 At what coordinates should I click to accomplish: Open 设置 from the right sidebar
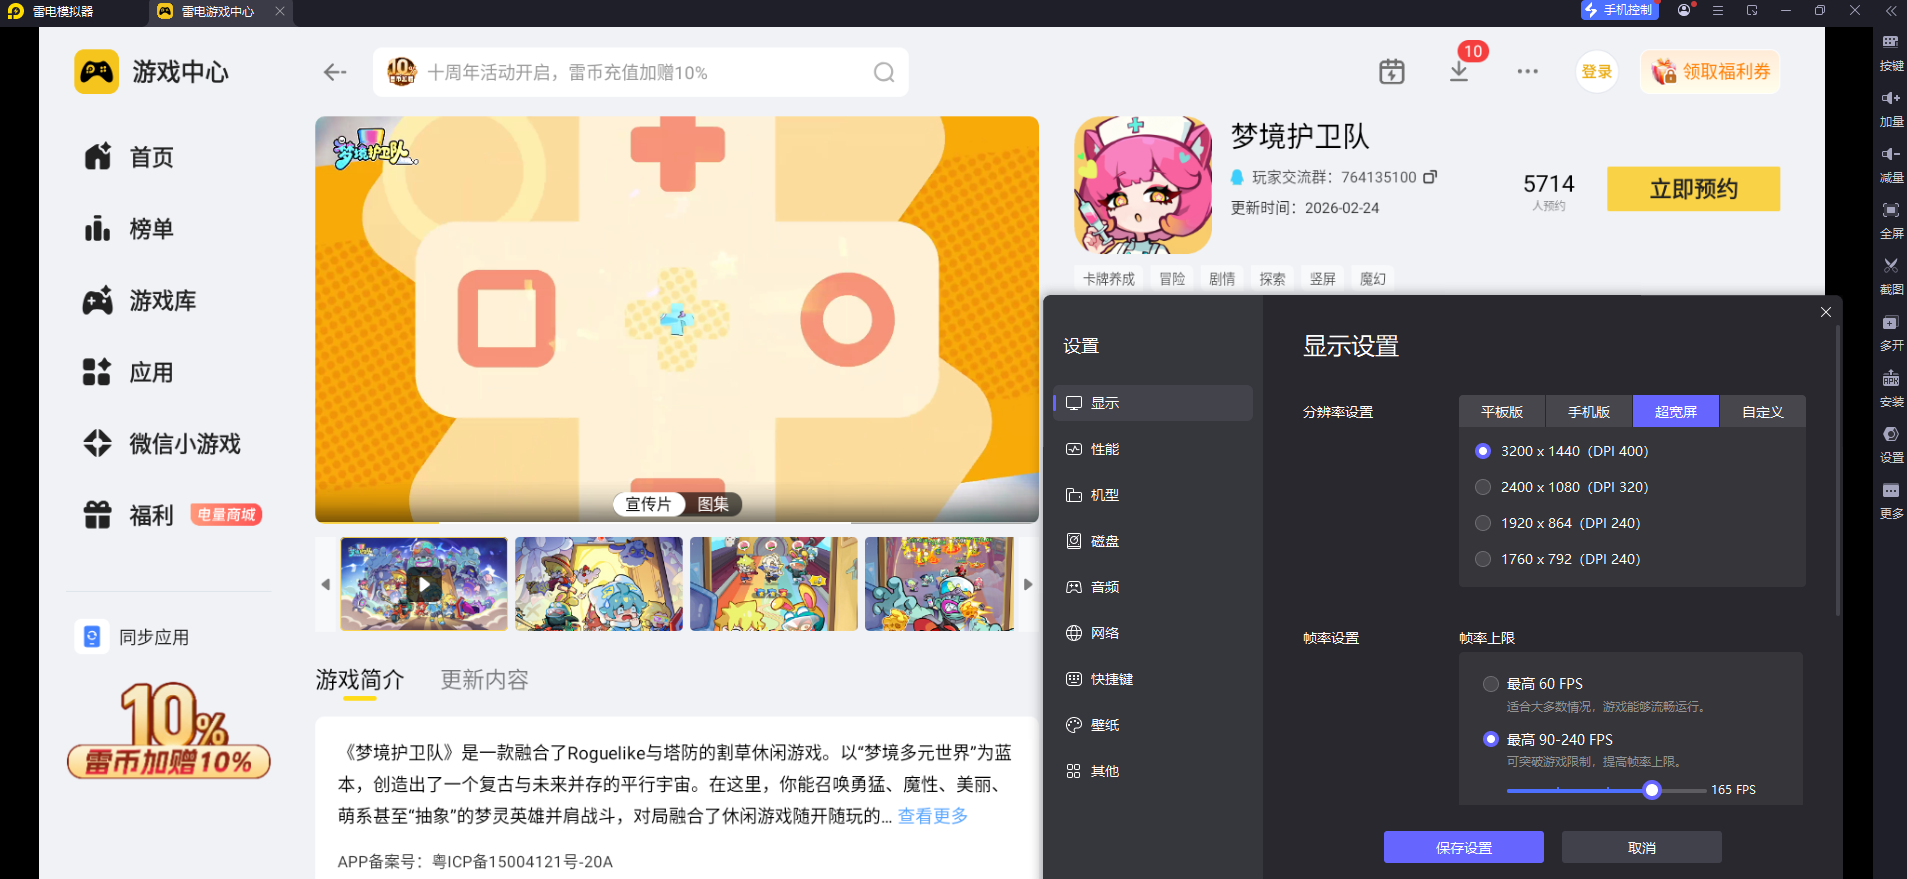pos(1891,444)
